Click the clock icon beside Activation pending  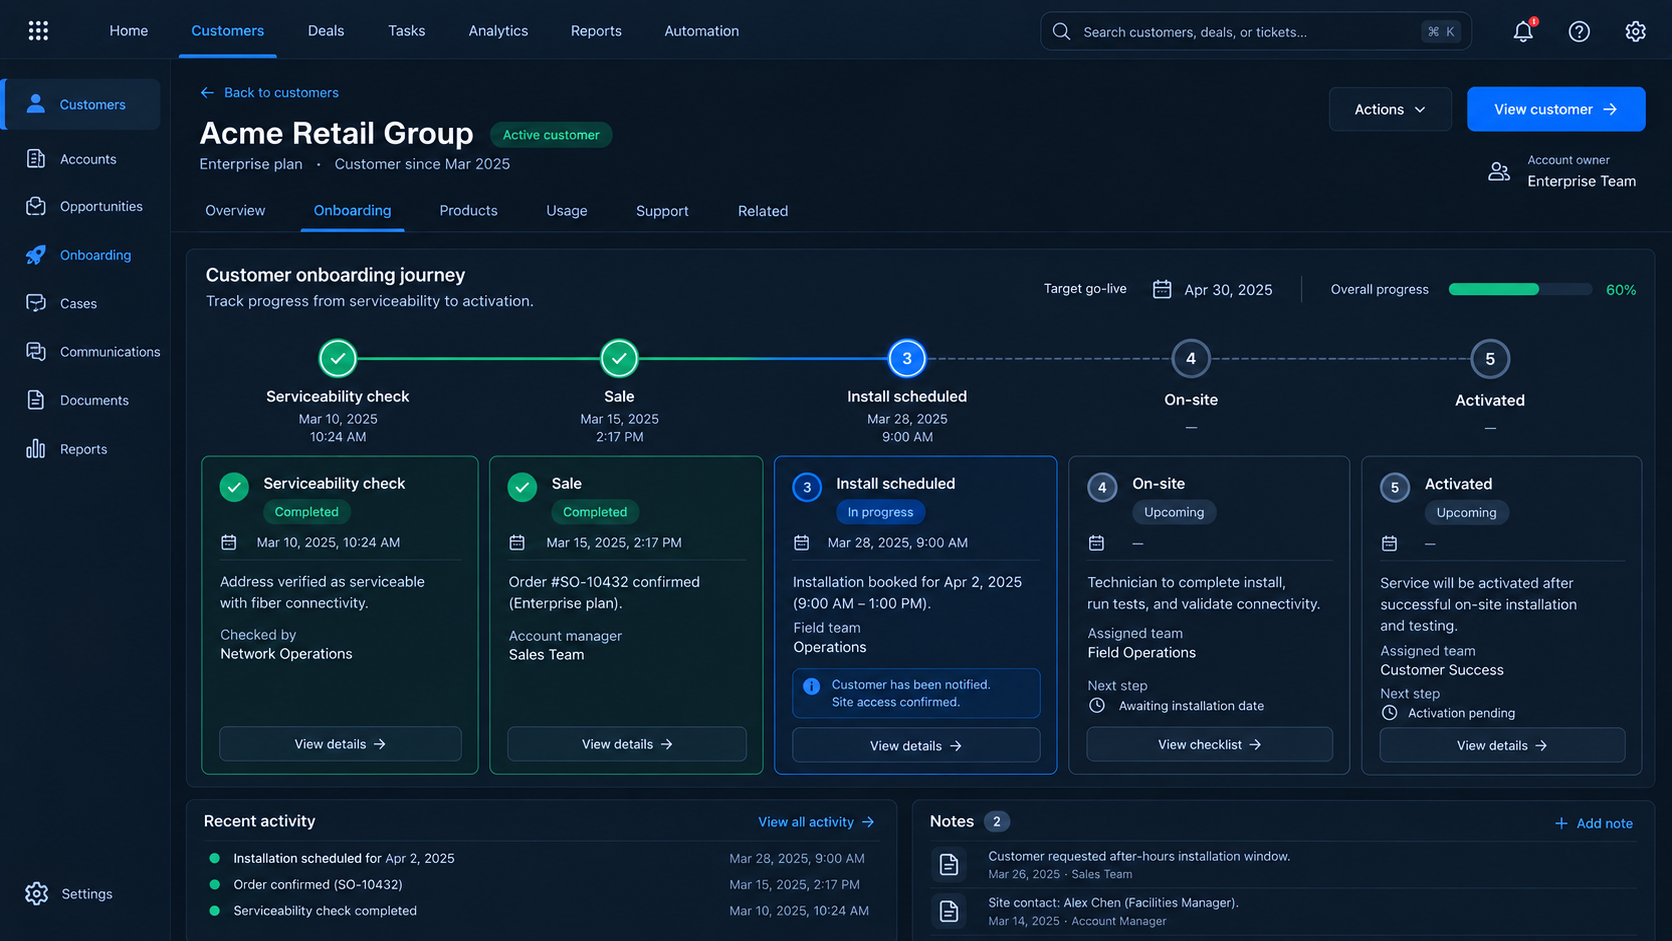pyautogui.click(x=1389, y=713)
